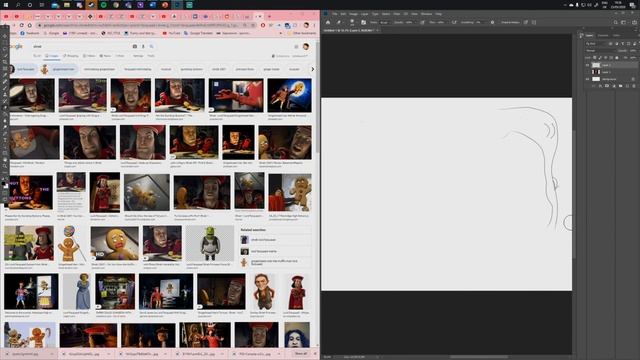Select the Horizontal Type tool
Screen dimensions: 640x360
5,140
